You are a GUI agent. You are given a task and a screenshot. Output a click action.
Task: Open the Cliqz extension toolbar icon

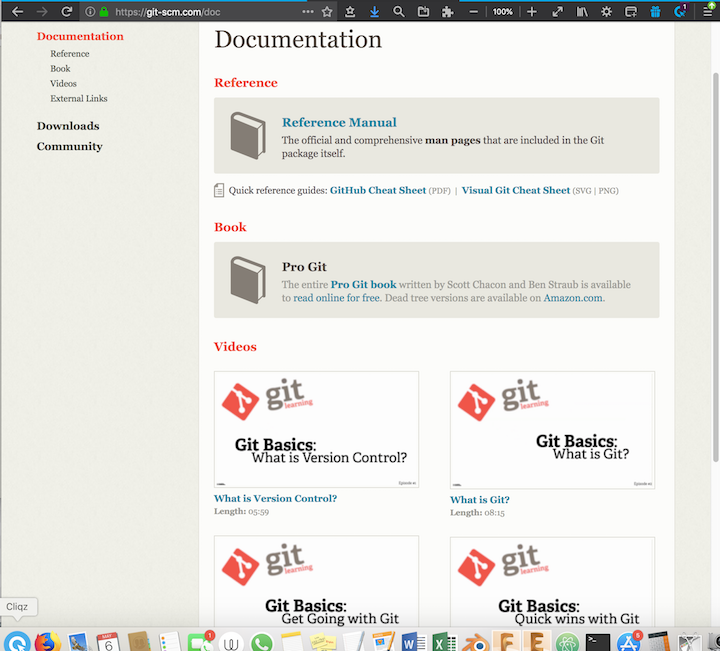(x=680, y=11)
